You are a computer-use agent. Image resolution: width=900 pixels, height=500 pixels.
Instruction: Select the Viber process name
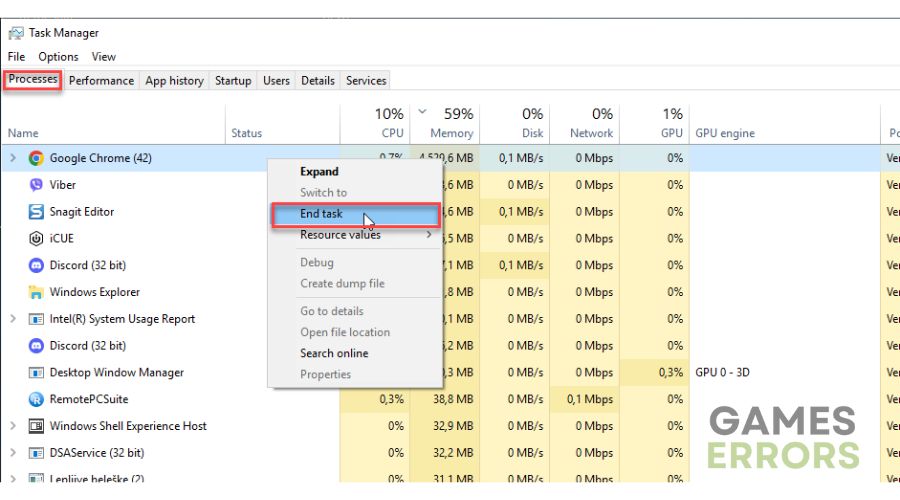(63, 185)
